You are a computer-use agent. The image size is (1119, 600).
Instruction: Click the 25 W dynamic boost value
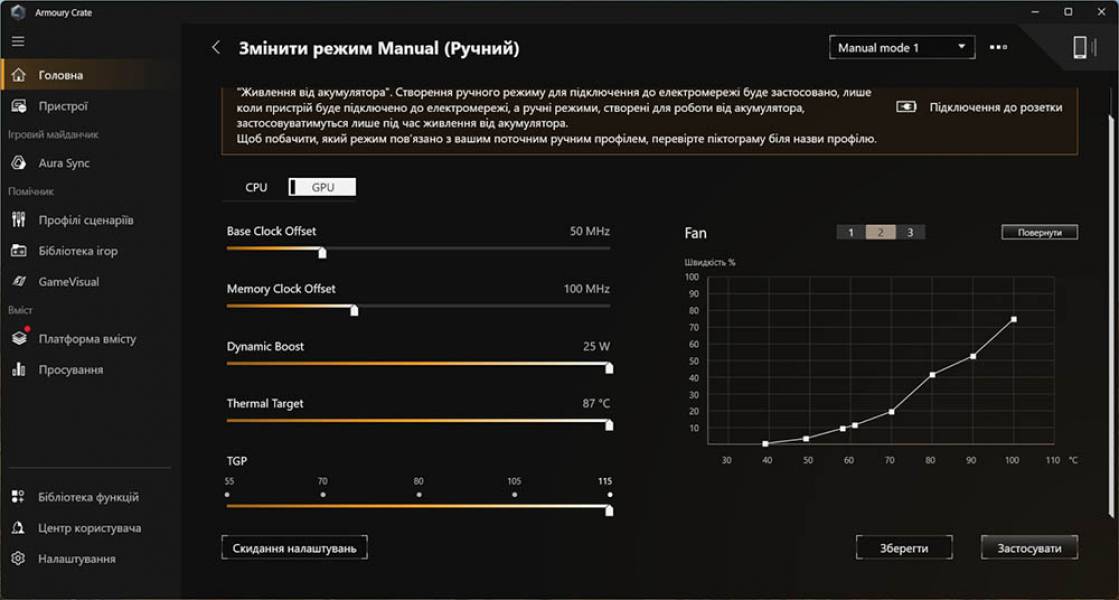pos(597,346)
